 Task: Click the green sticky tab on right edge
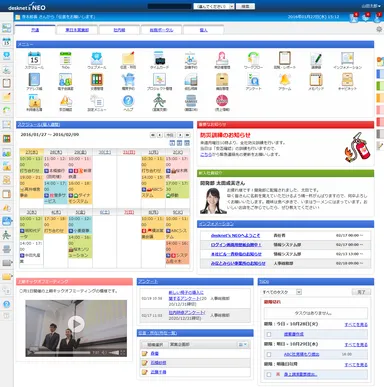coord(380,86)
